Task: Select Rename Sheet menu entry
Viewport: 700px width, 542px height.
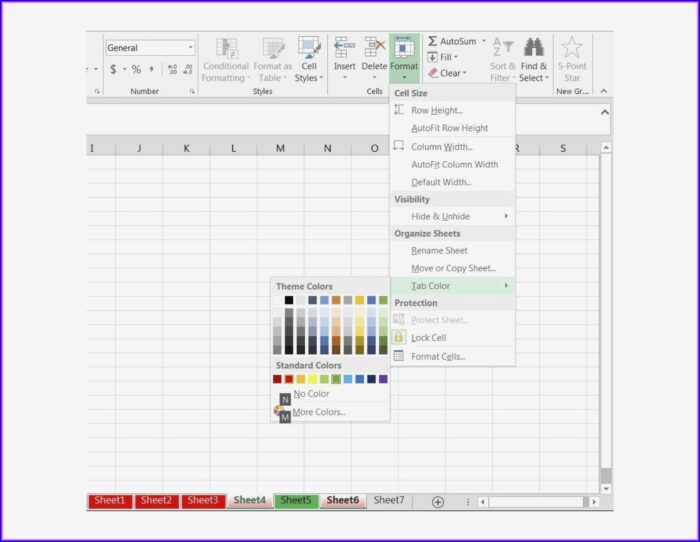Action: pos(453,250)
